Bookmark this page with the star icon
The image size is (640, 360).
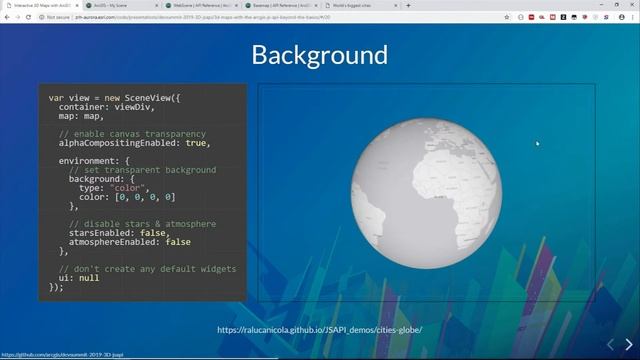click(x=507, y=17)
